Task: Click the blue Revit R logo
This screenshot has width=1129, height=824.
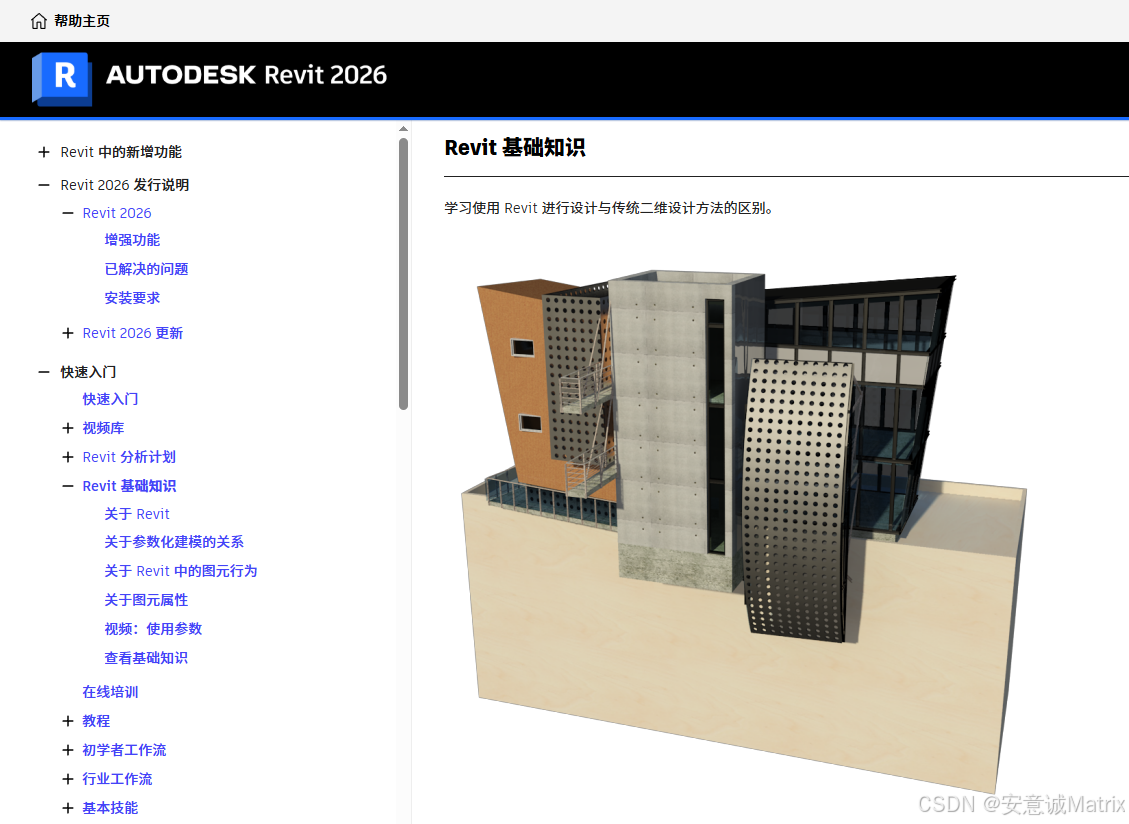Action: coord(62,79)
